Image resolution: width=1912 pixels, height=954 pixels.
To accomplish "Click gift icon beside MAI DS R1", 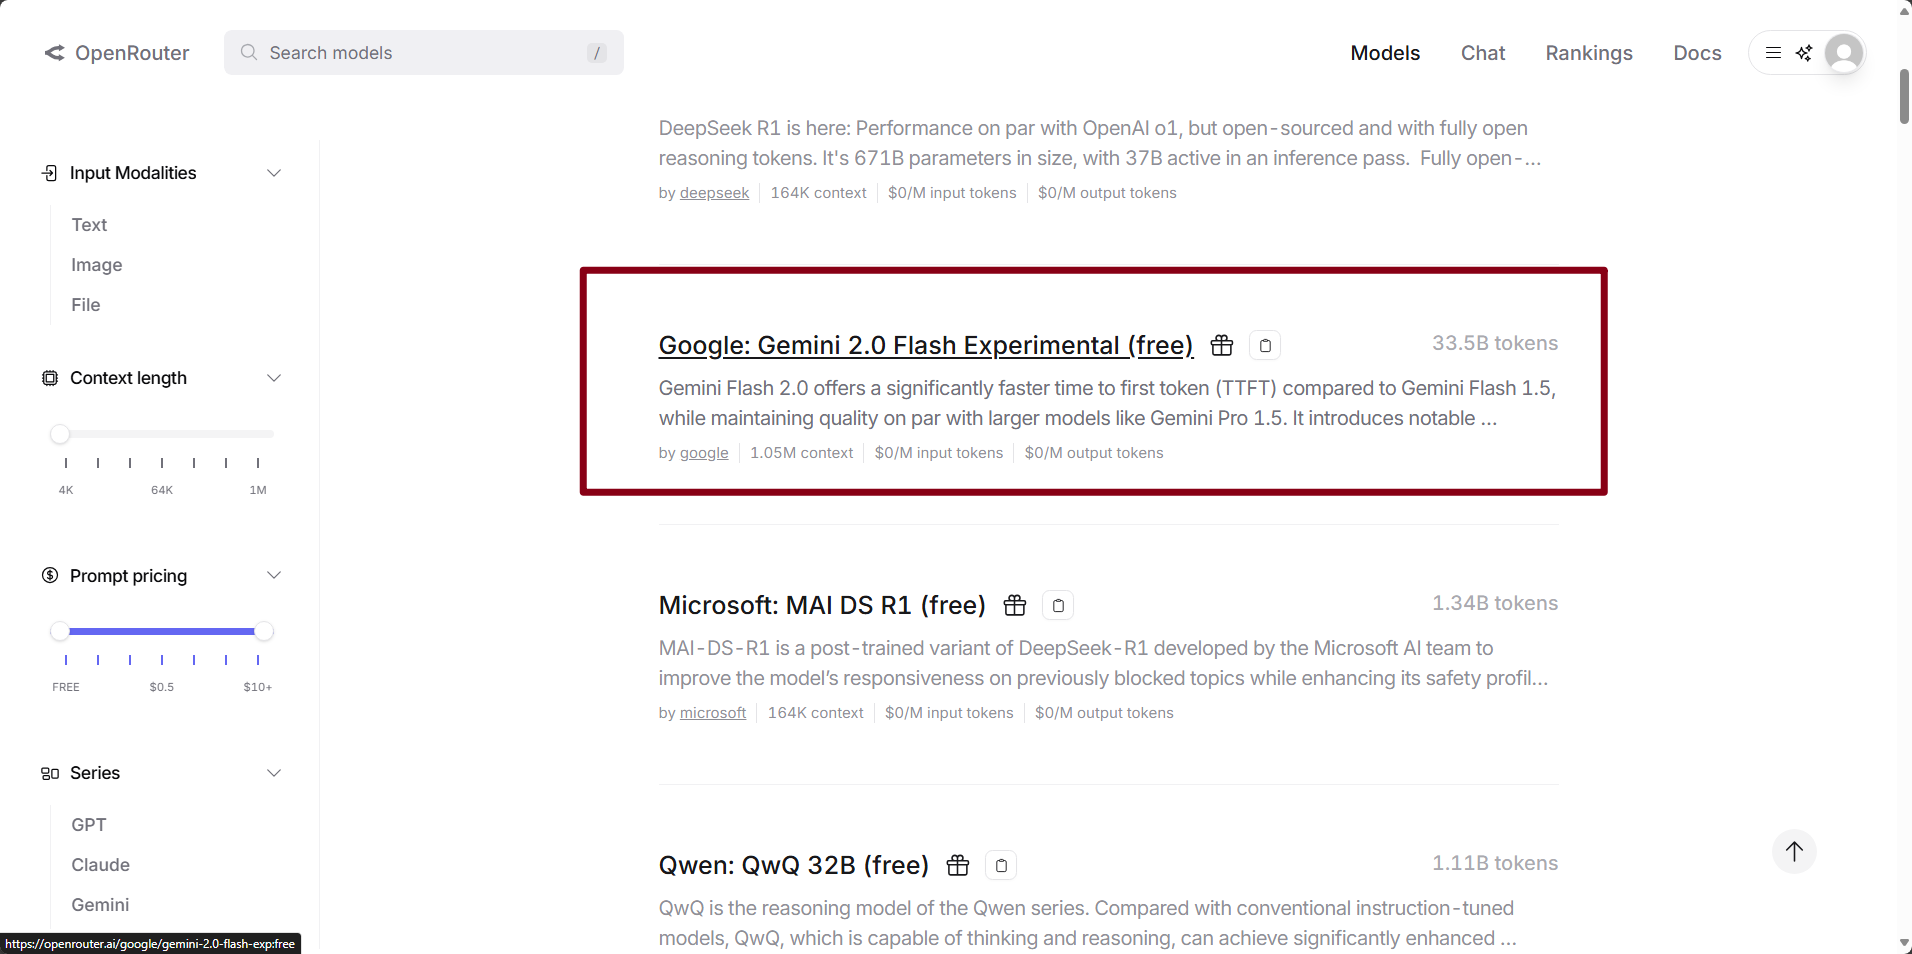I will 1015,605.
